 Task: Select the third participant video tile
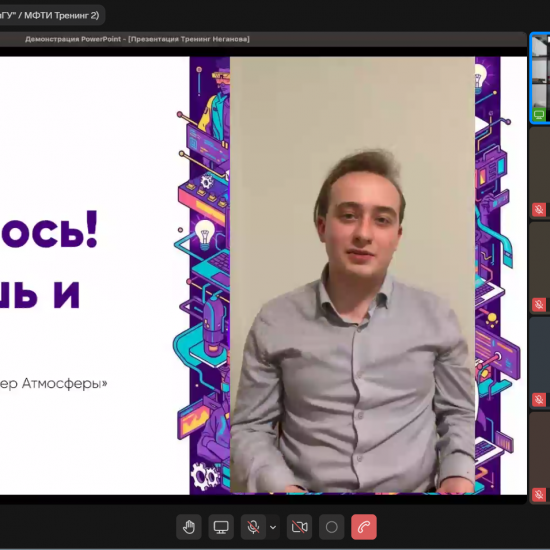(540, 268)
